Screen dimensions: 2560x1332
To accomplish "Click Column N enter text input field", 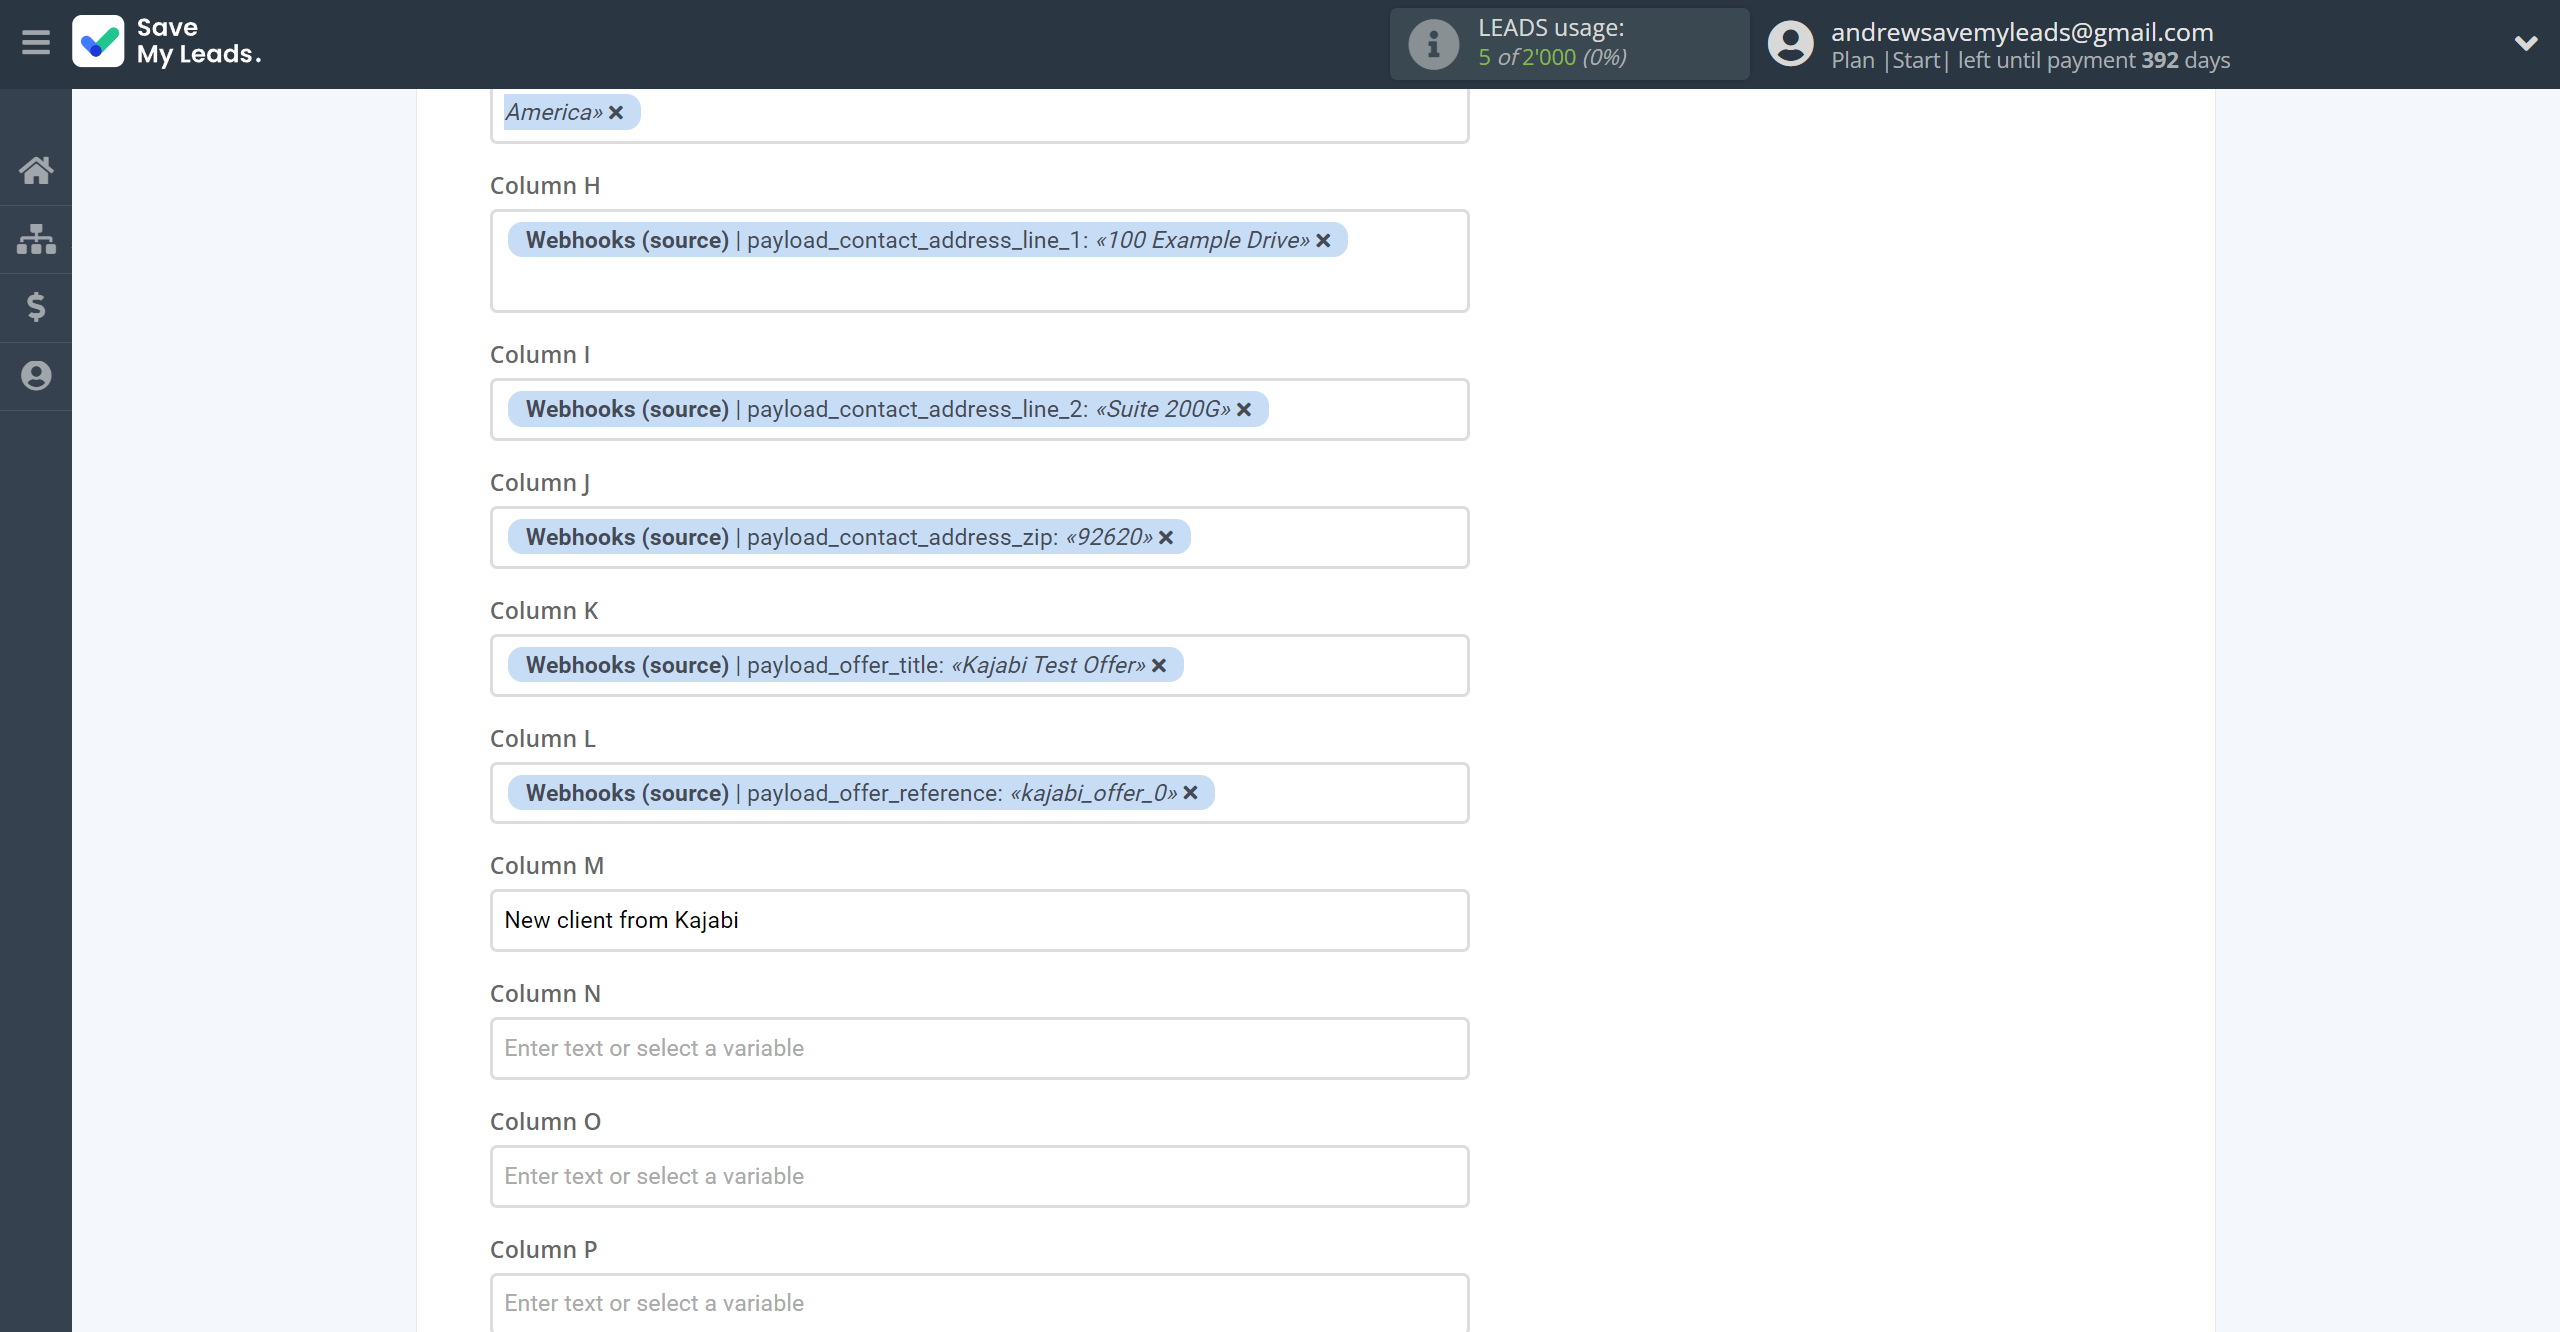I will click(979, 1048).
